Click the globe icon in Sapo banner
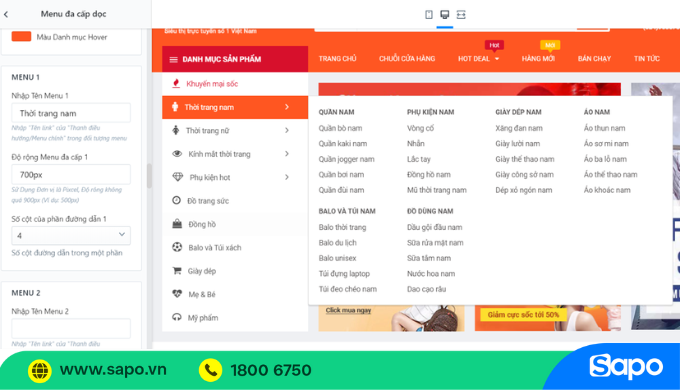 pos(39,371)
